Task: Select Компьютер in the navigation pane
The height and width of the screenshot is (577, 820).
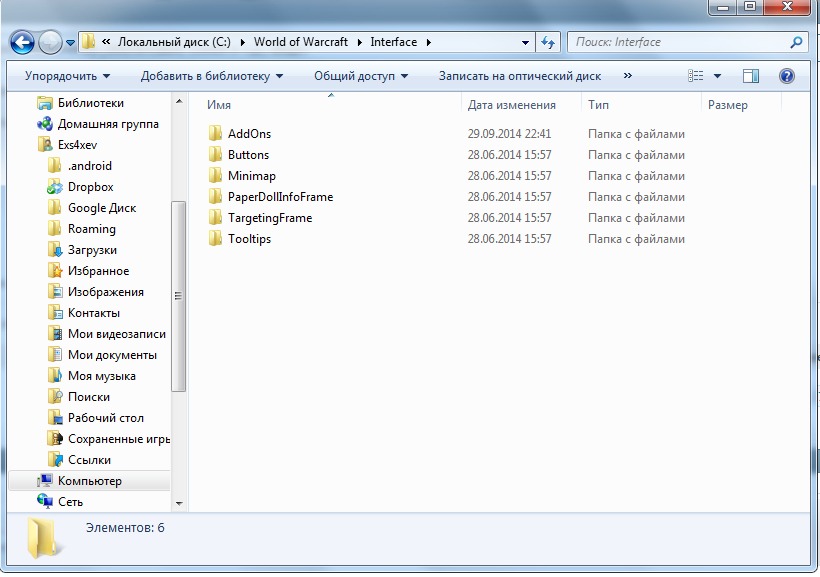Action: (89, 481)
